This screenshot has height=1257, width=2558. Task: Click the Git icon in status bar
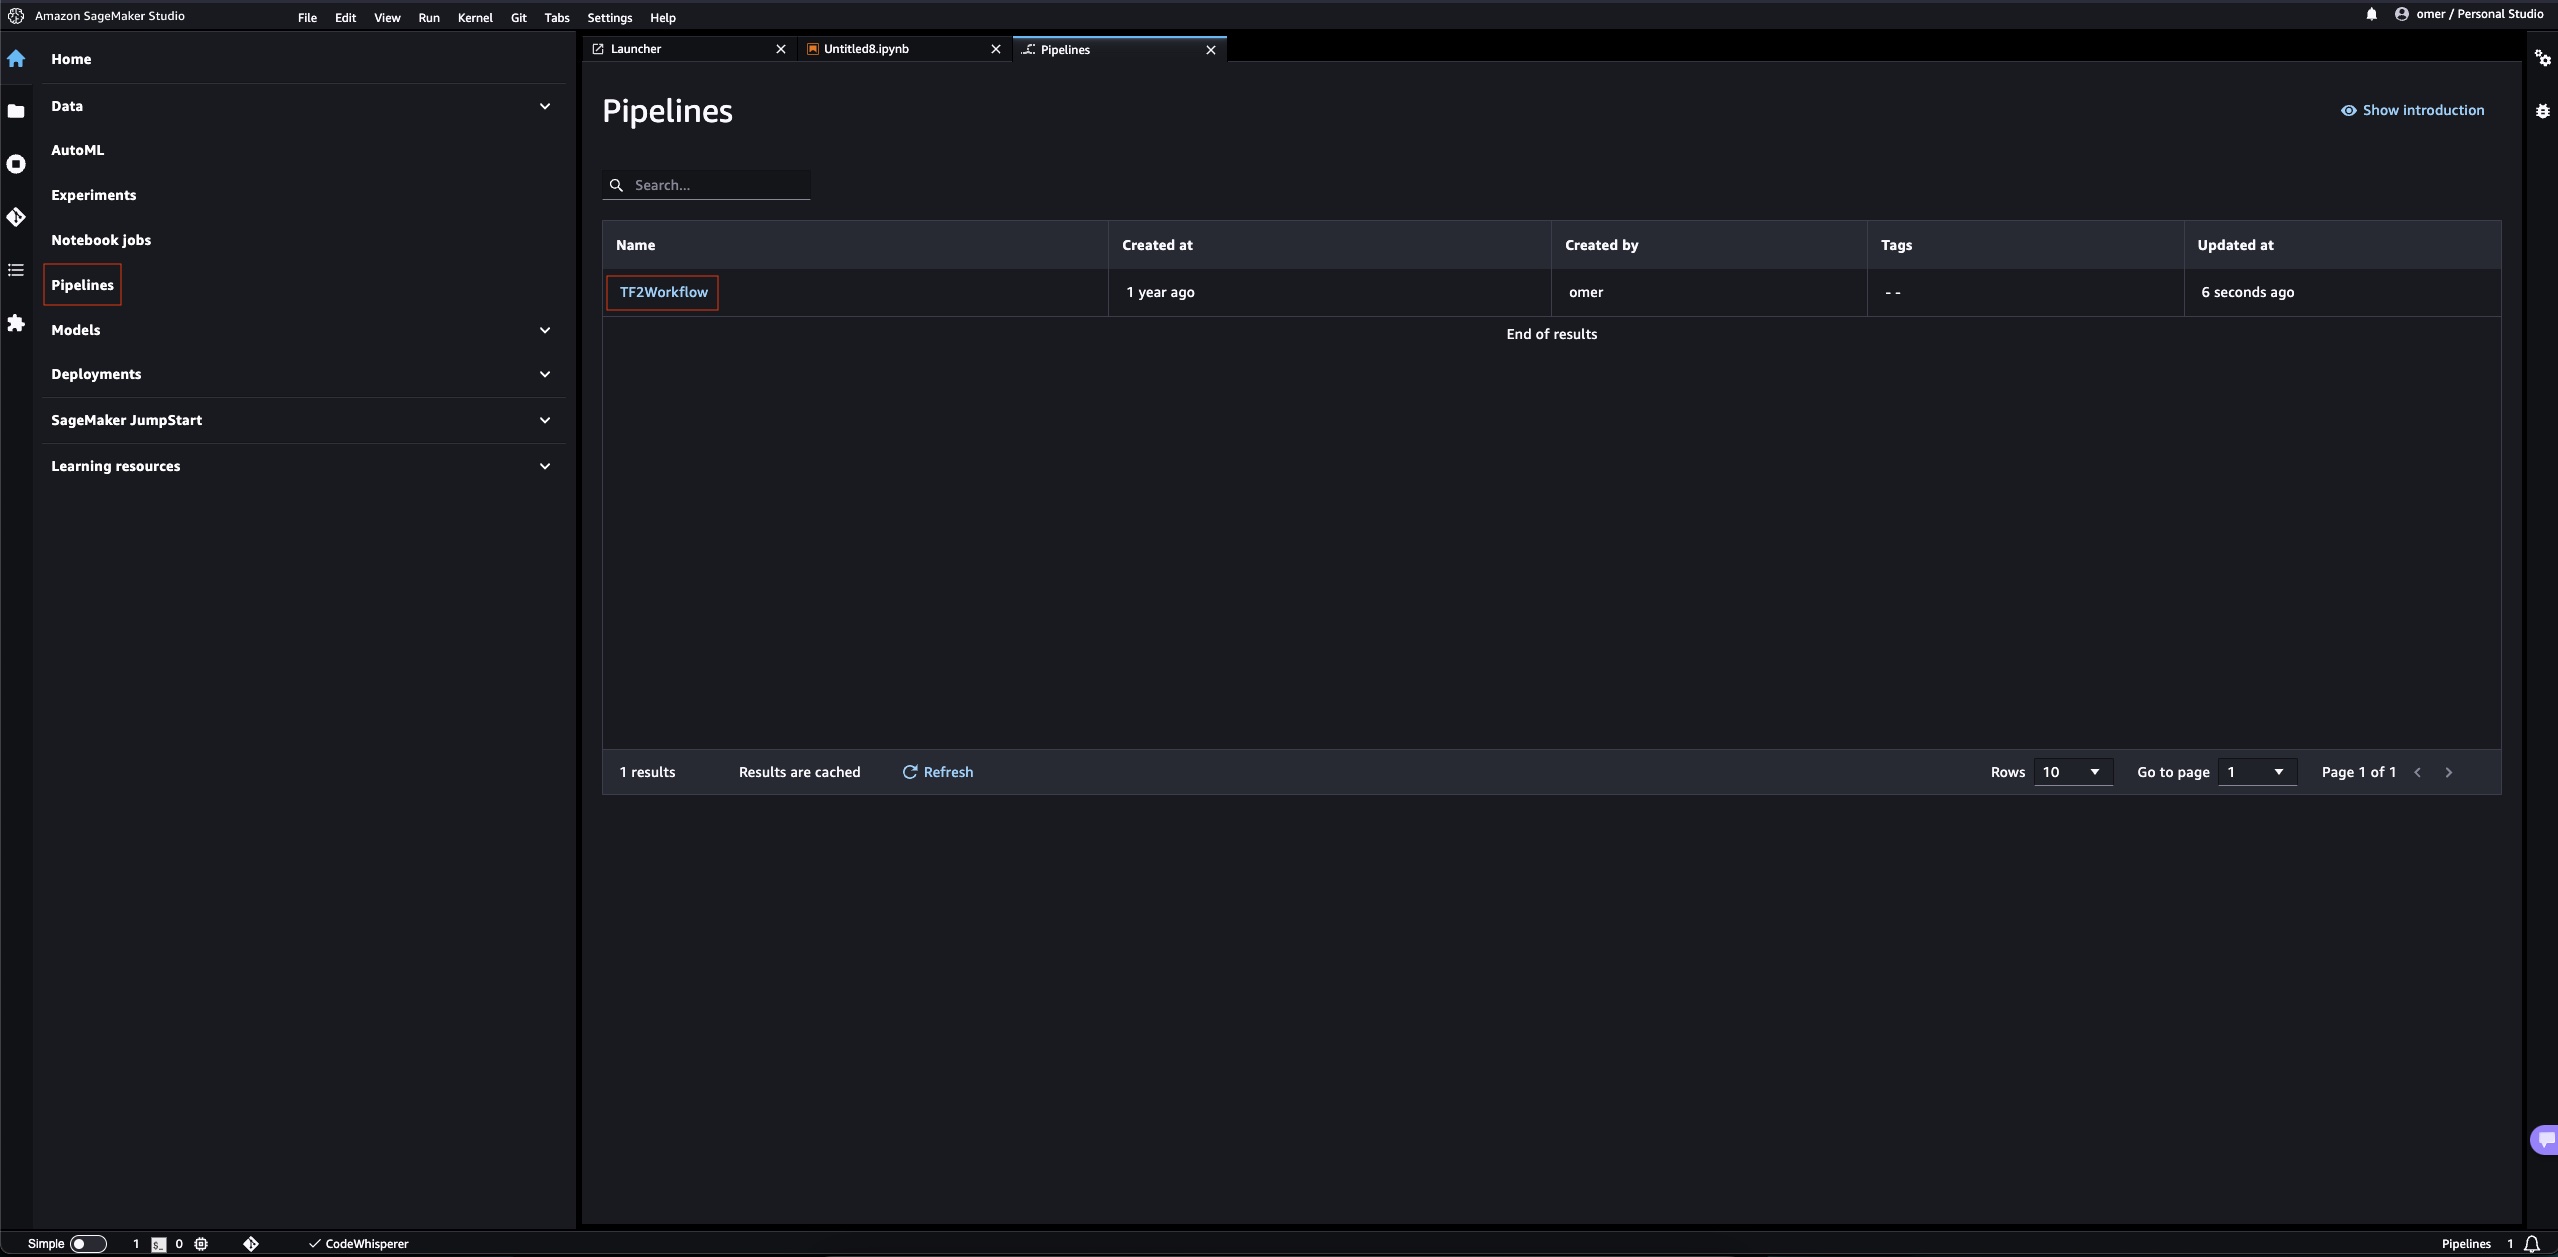click(x=251, y=1244)
